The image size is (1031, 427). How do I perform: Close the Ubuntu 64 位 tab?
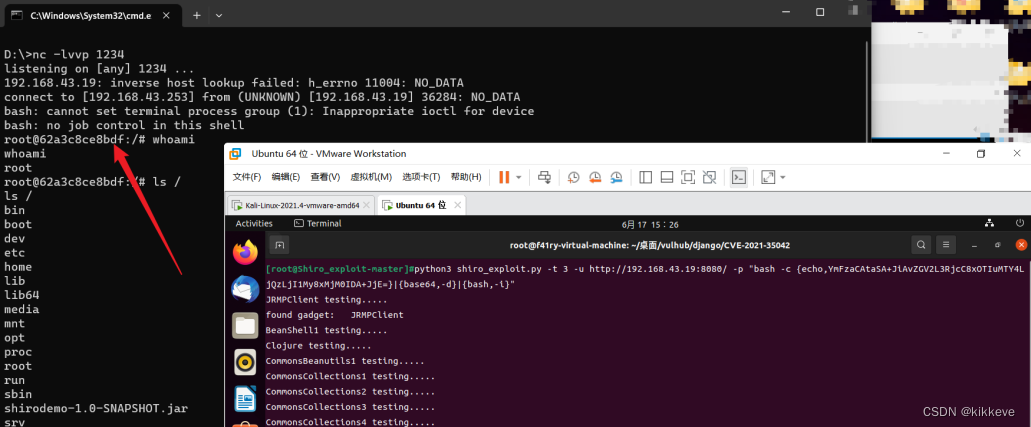458,205
